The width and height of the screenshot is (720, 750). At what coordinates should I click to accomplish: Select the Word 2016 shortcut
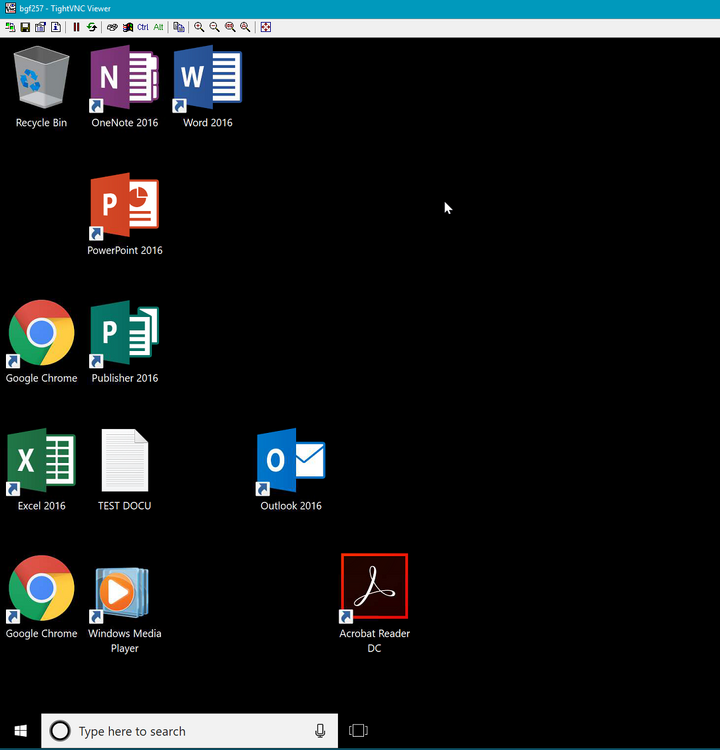click(208, 87)
